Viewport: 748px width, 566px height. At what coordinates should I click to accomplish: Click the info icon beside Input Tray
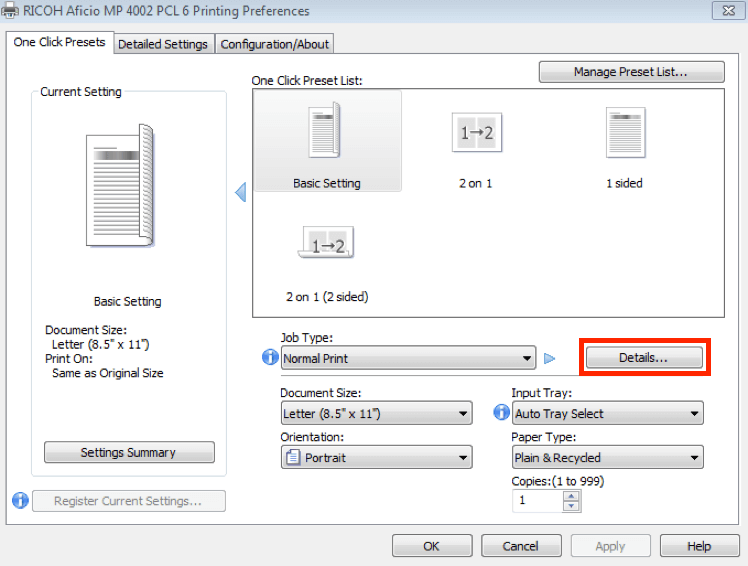click(x=502, y=413)
